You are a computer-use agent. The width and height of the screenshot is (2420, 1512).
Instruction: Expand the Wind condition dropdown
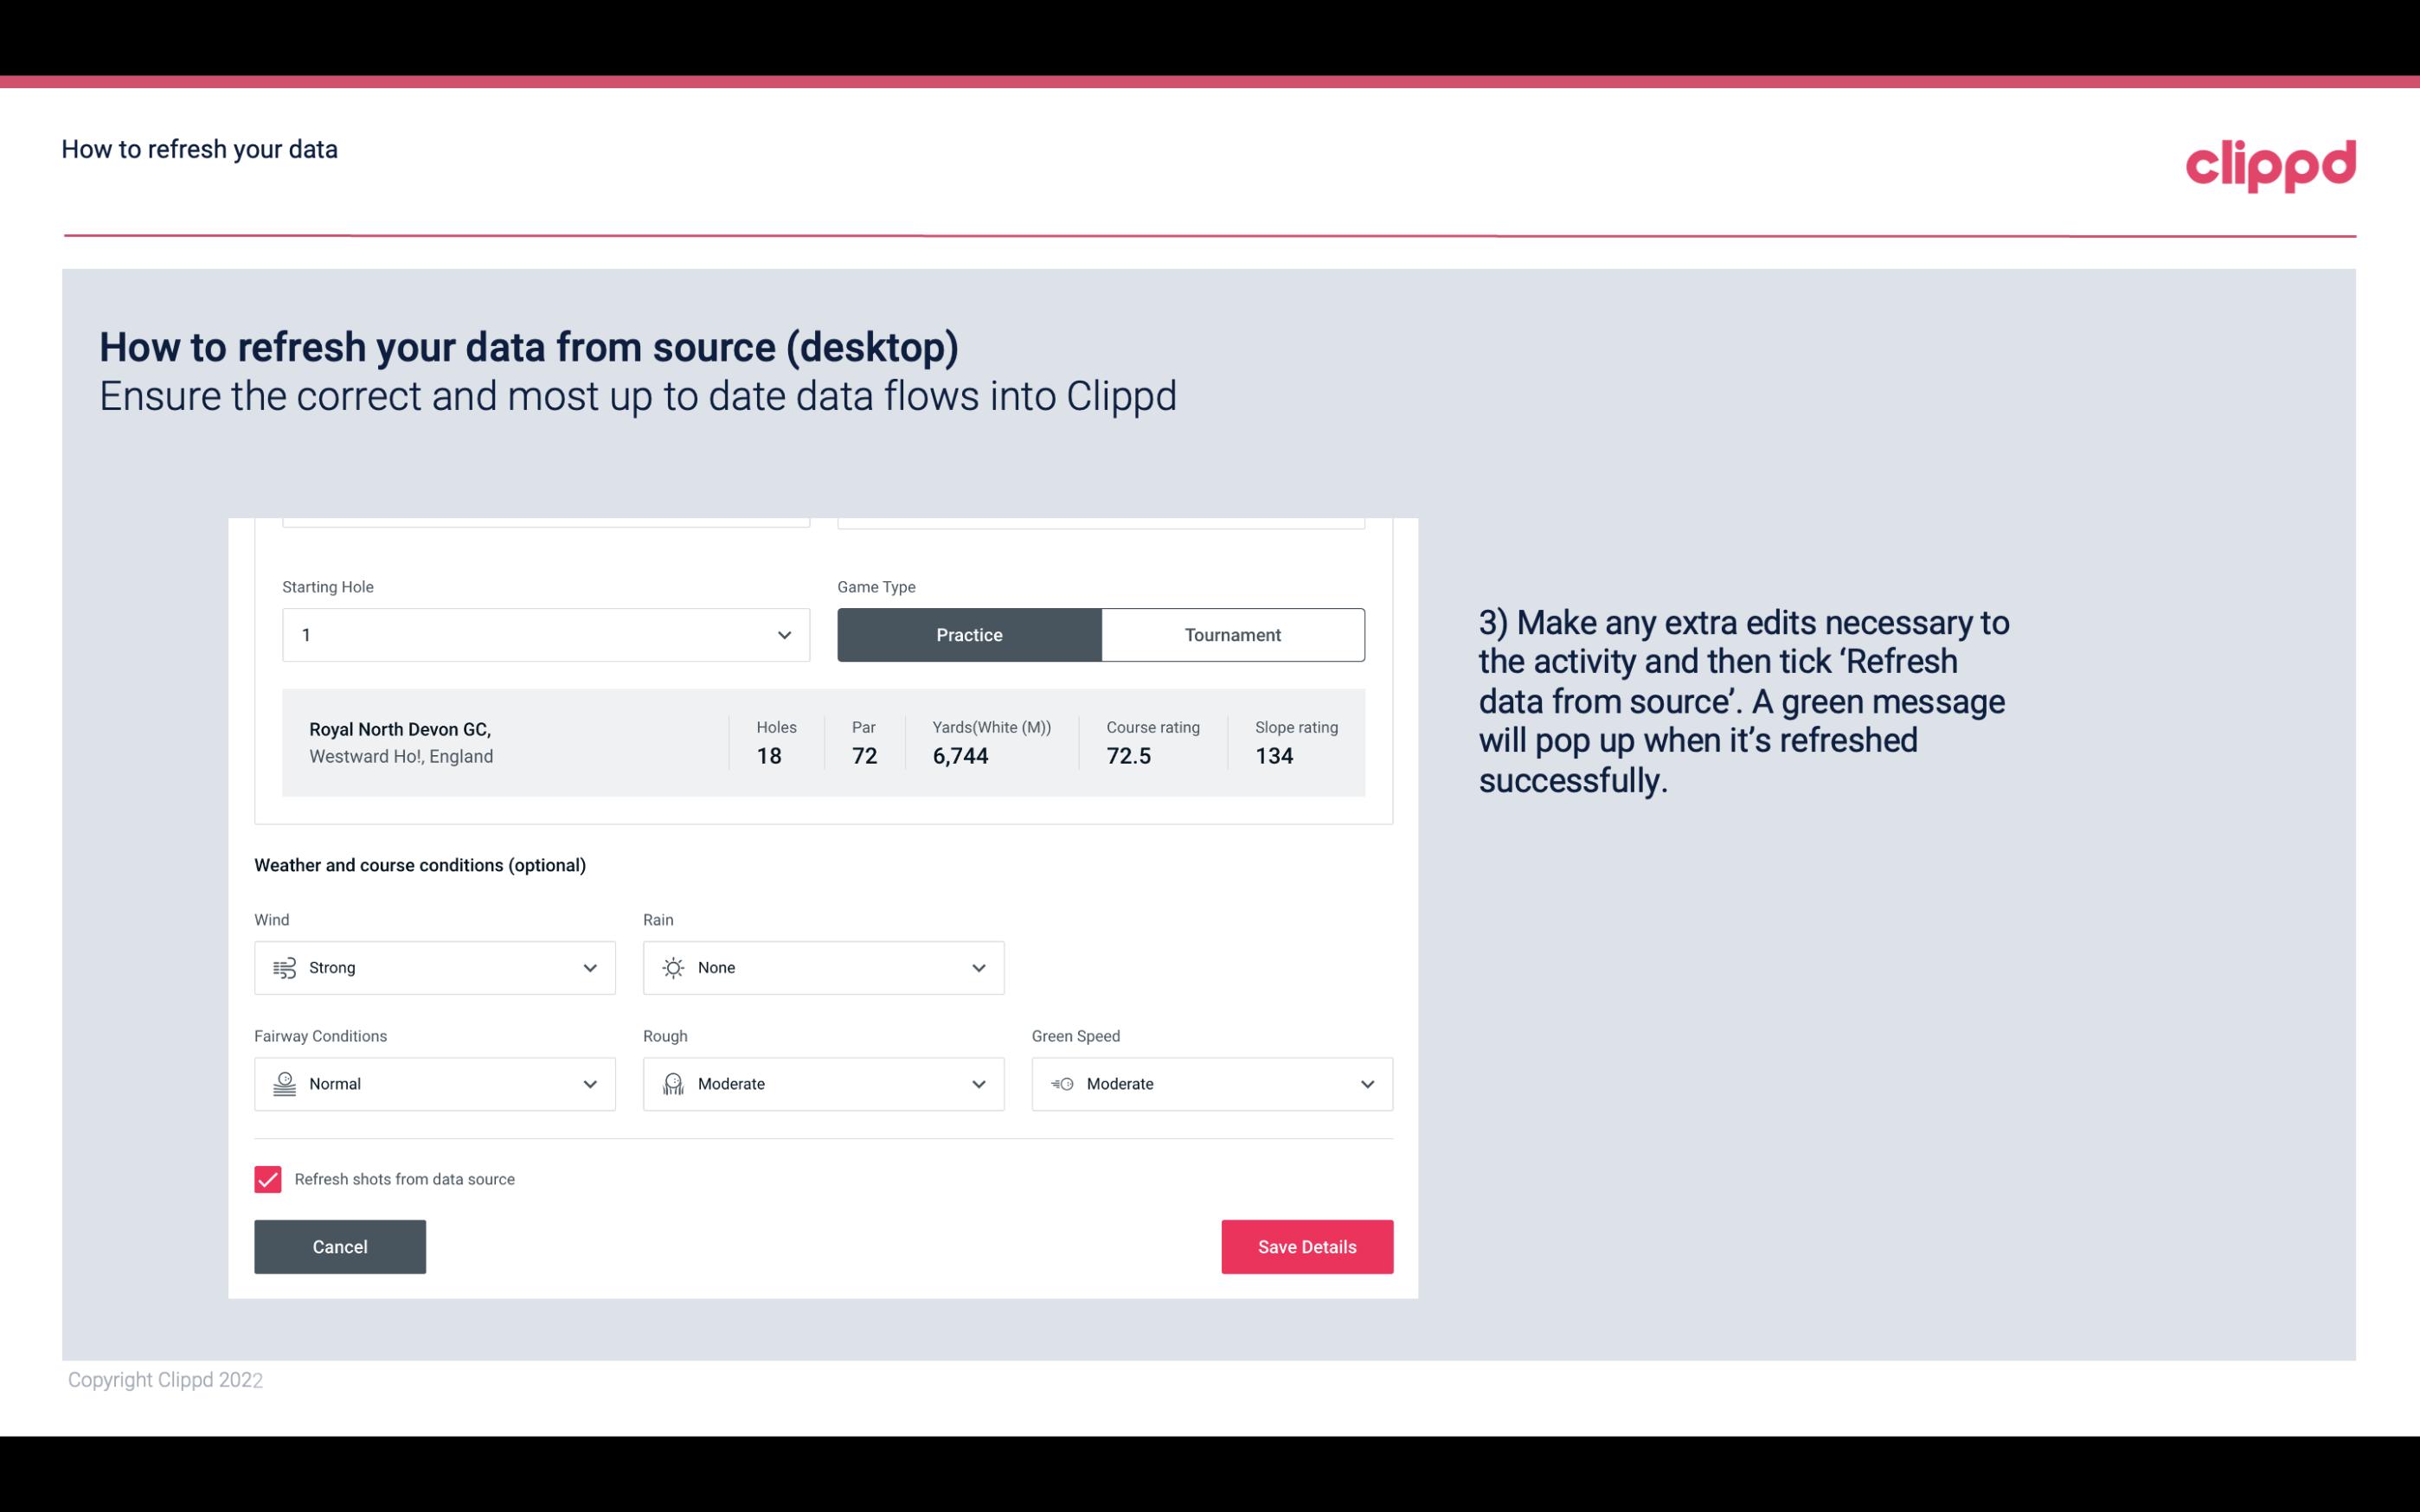[x=587, y=967]
